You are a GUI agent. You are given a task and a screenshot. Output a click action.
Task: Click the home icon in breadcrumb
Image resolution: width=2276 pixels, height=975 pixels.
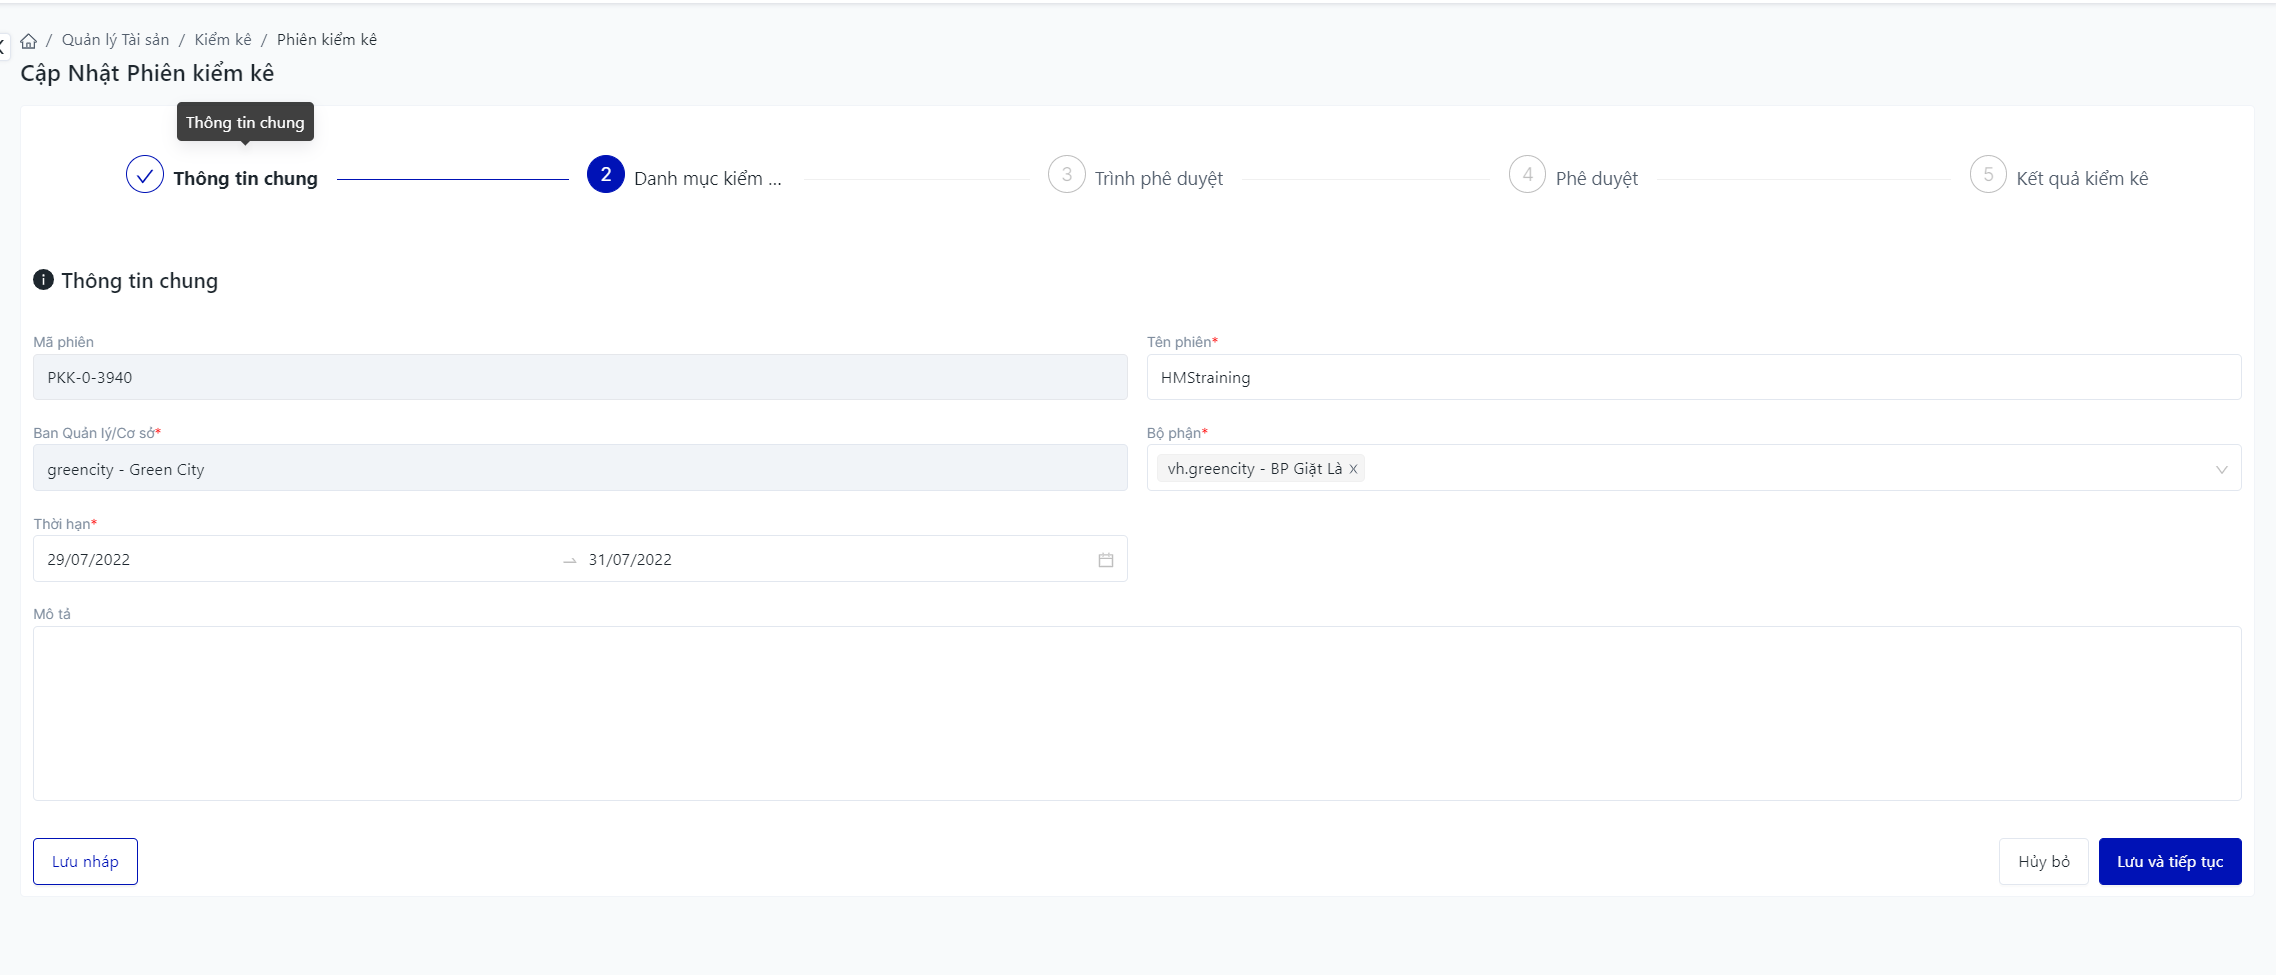(x=29, y=41)
